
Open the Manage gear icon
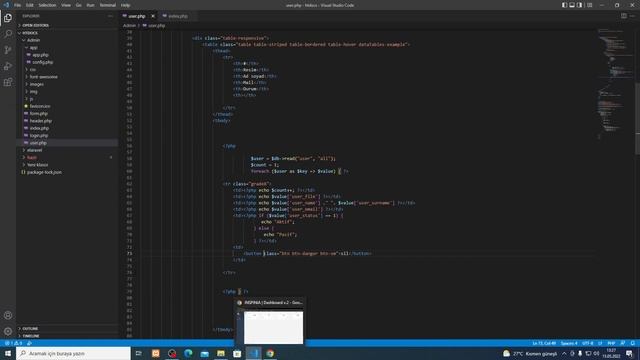8,331
